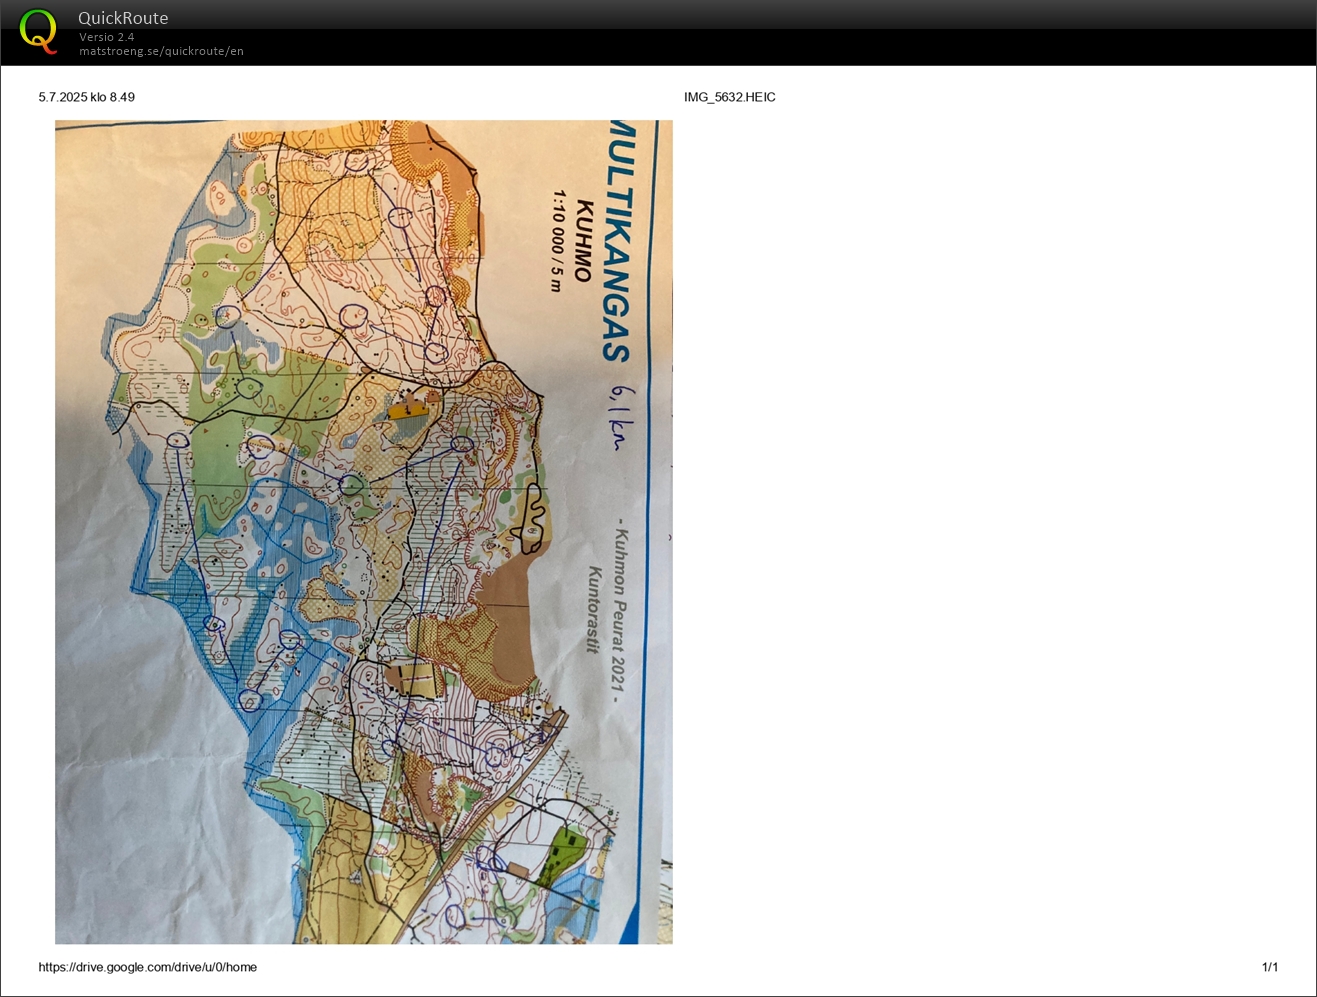
Task: Click the QuickRoute Q logo icon
Action: click(x=39, y=30)
